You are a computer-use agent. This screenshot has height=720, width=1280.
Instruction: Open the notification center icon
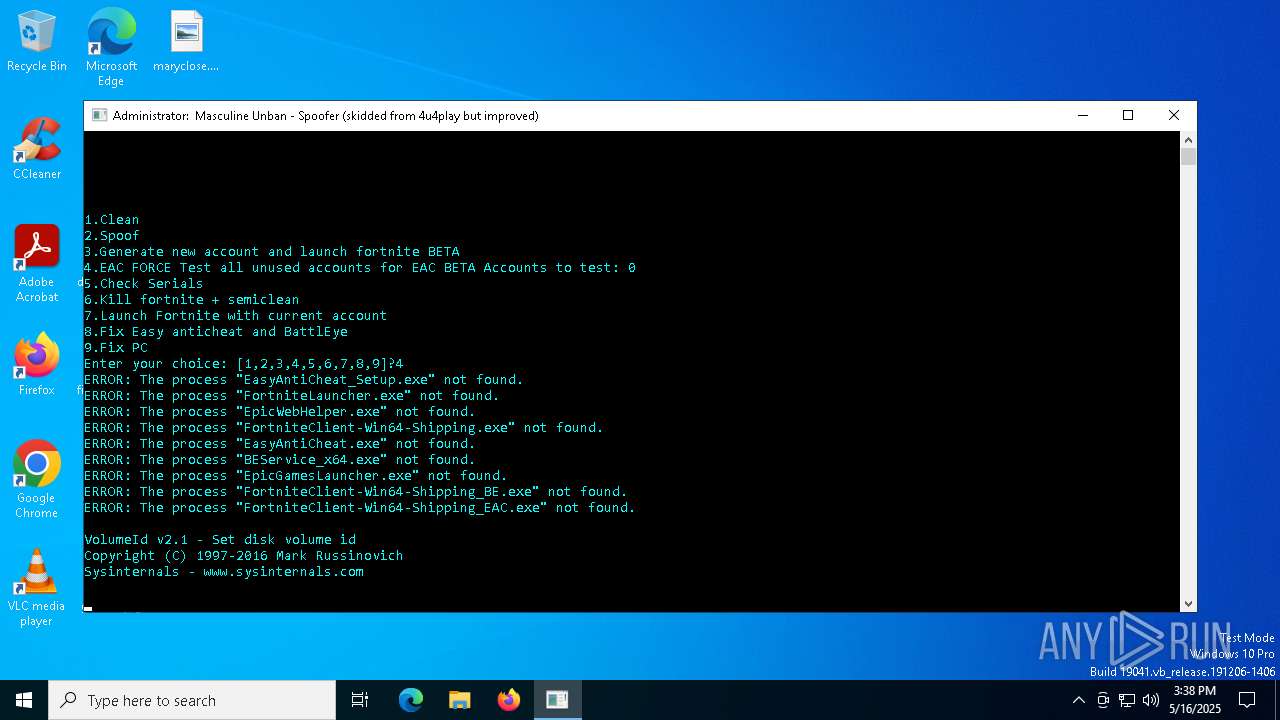pyautogui.click(x=1247, y=700)
